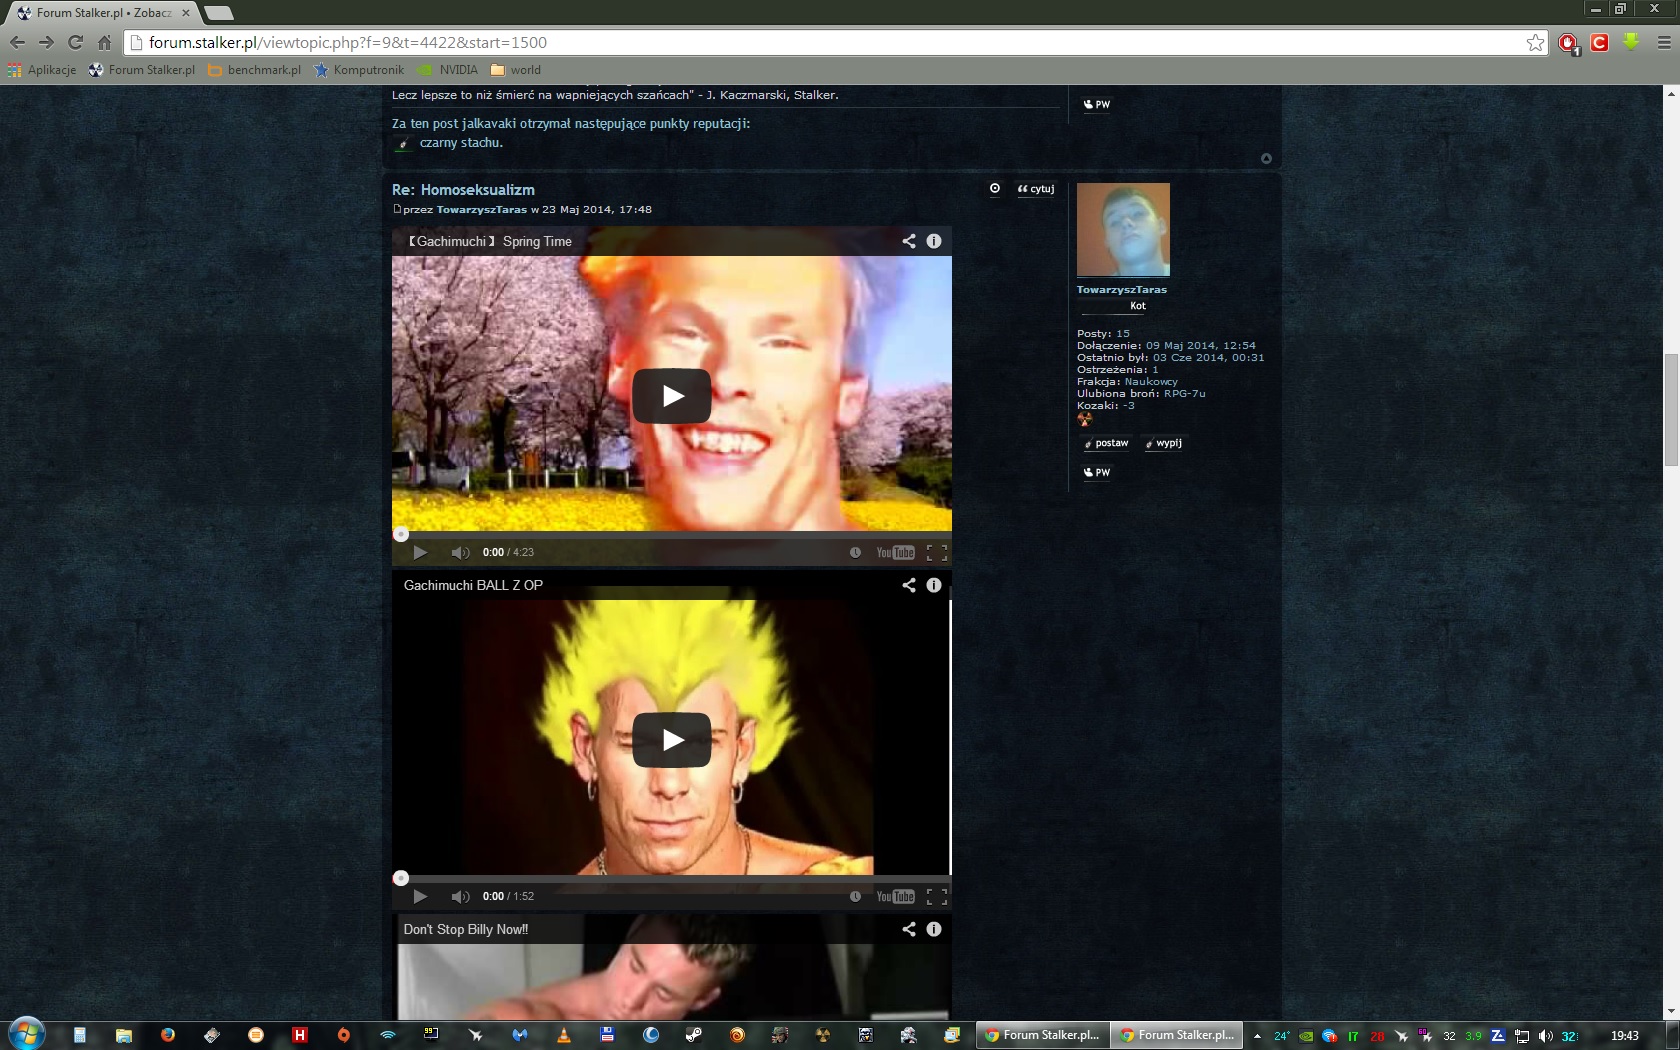This screenshot has width=1680, height=1050.
Task: Toggle fullscreen on BALL Z OP video
Action: point(936,896)
